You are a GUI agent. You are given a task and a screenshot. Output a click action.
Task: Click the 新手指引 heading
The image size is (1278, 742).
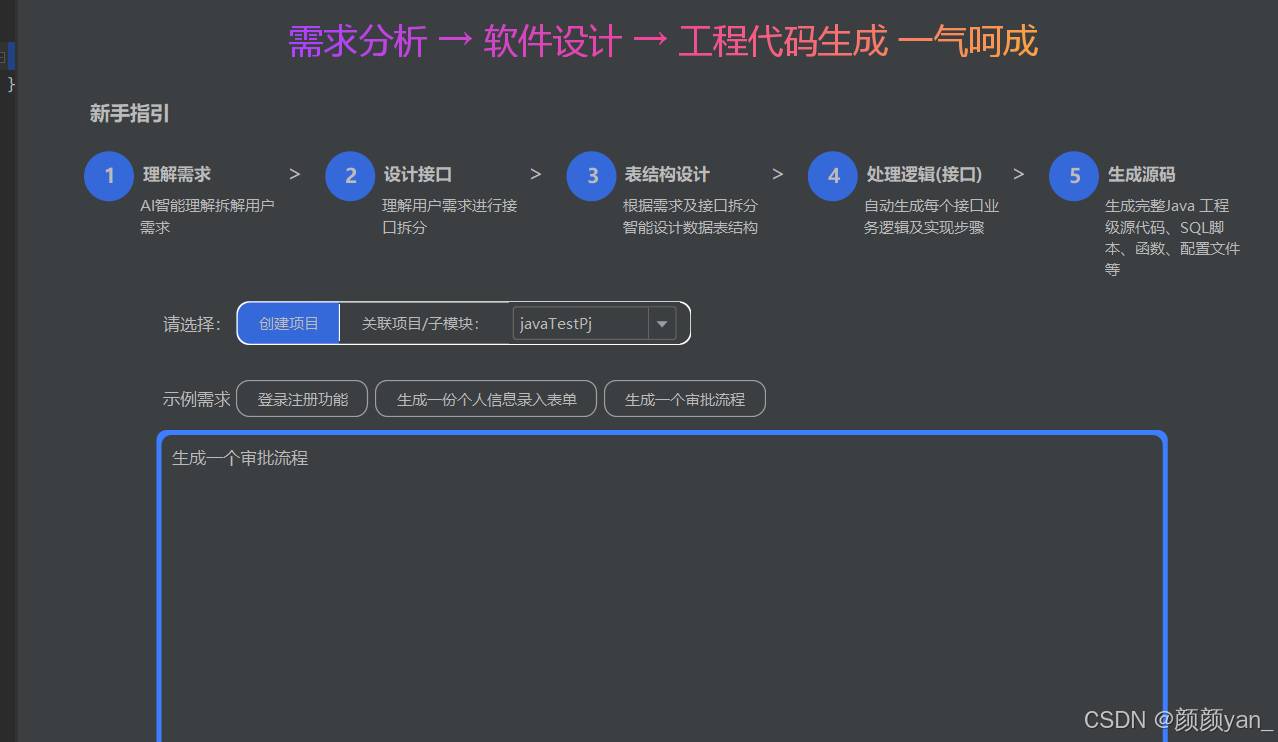130,113
